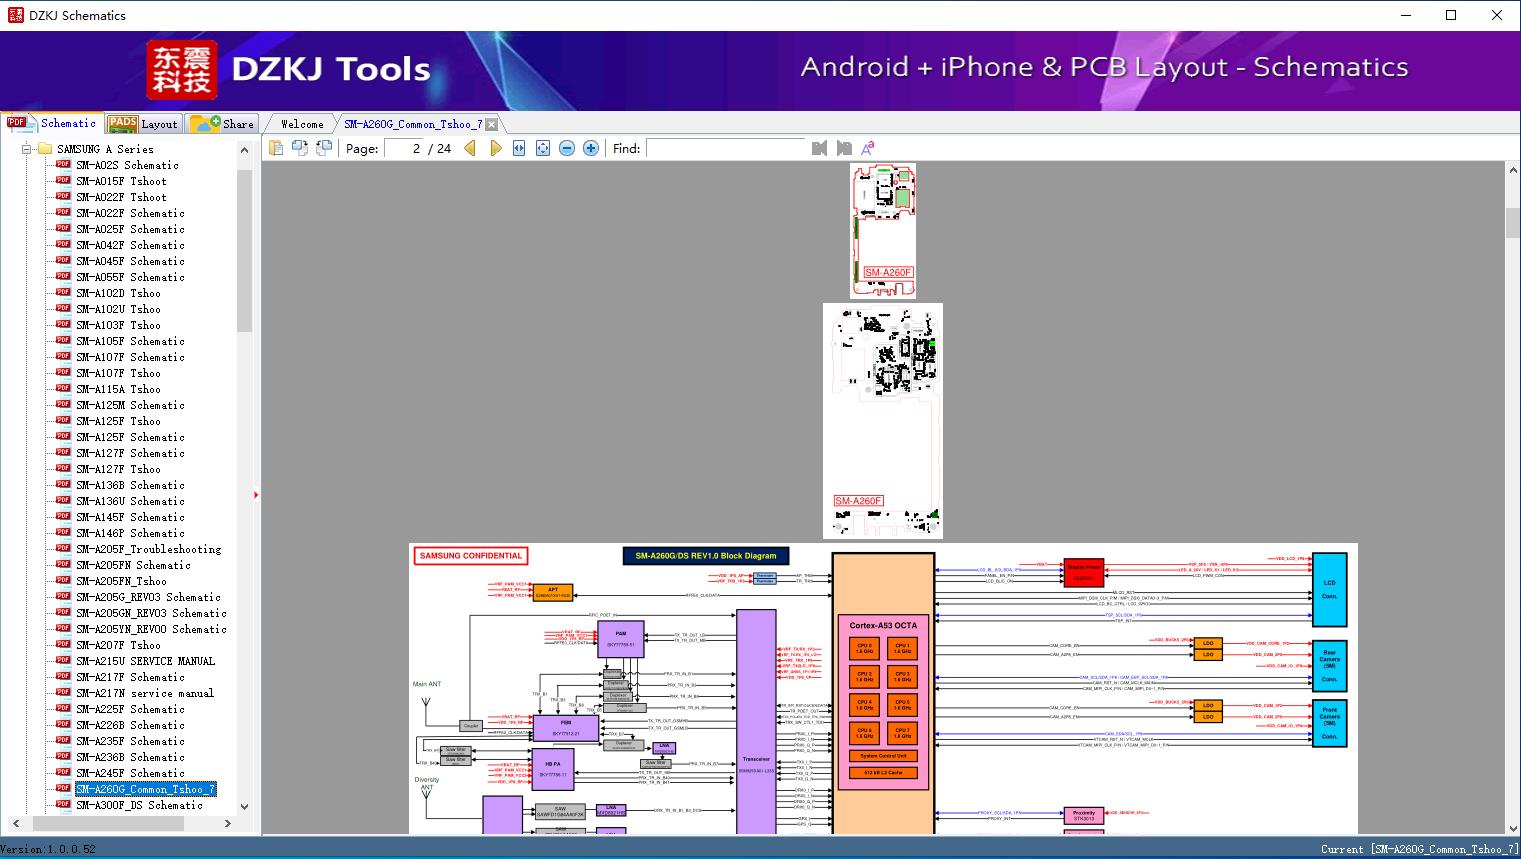
Task: Click the document vertical scrollbar thumb
Action: coord(1513,222)
